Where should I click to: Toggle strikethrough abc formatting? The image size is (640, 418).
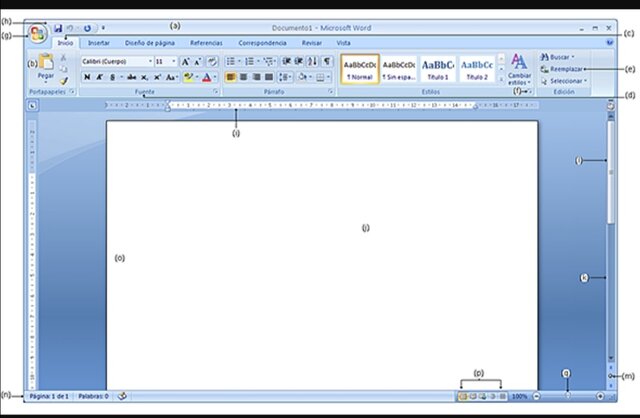click(131, 77)
